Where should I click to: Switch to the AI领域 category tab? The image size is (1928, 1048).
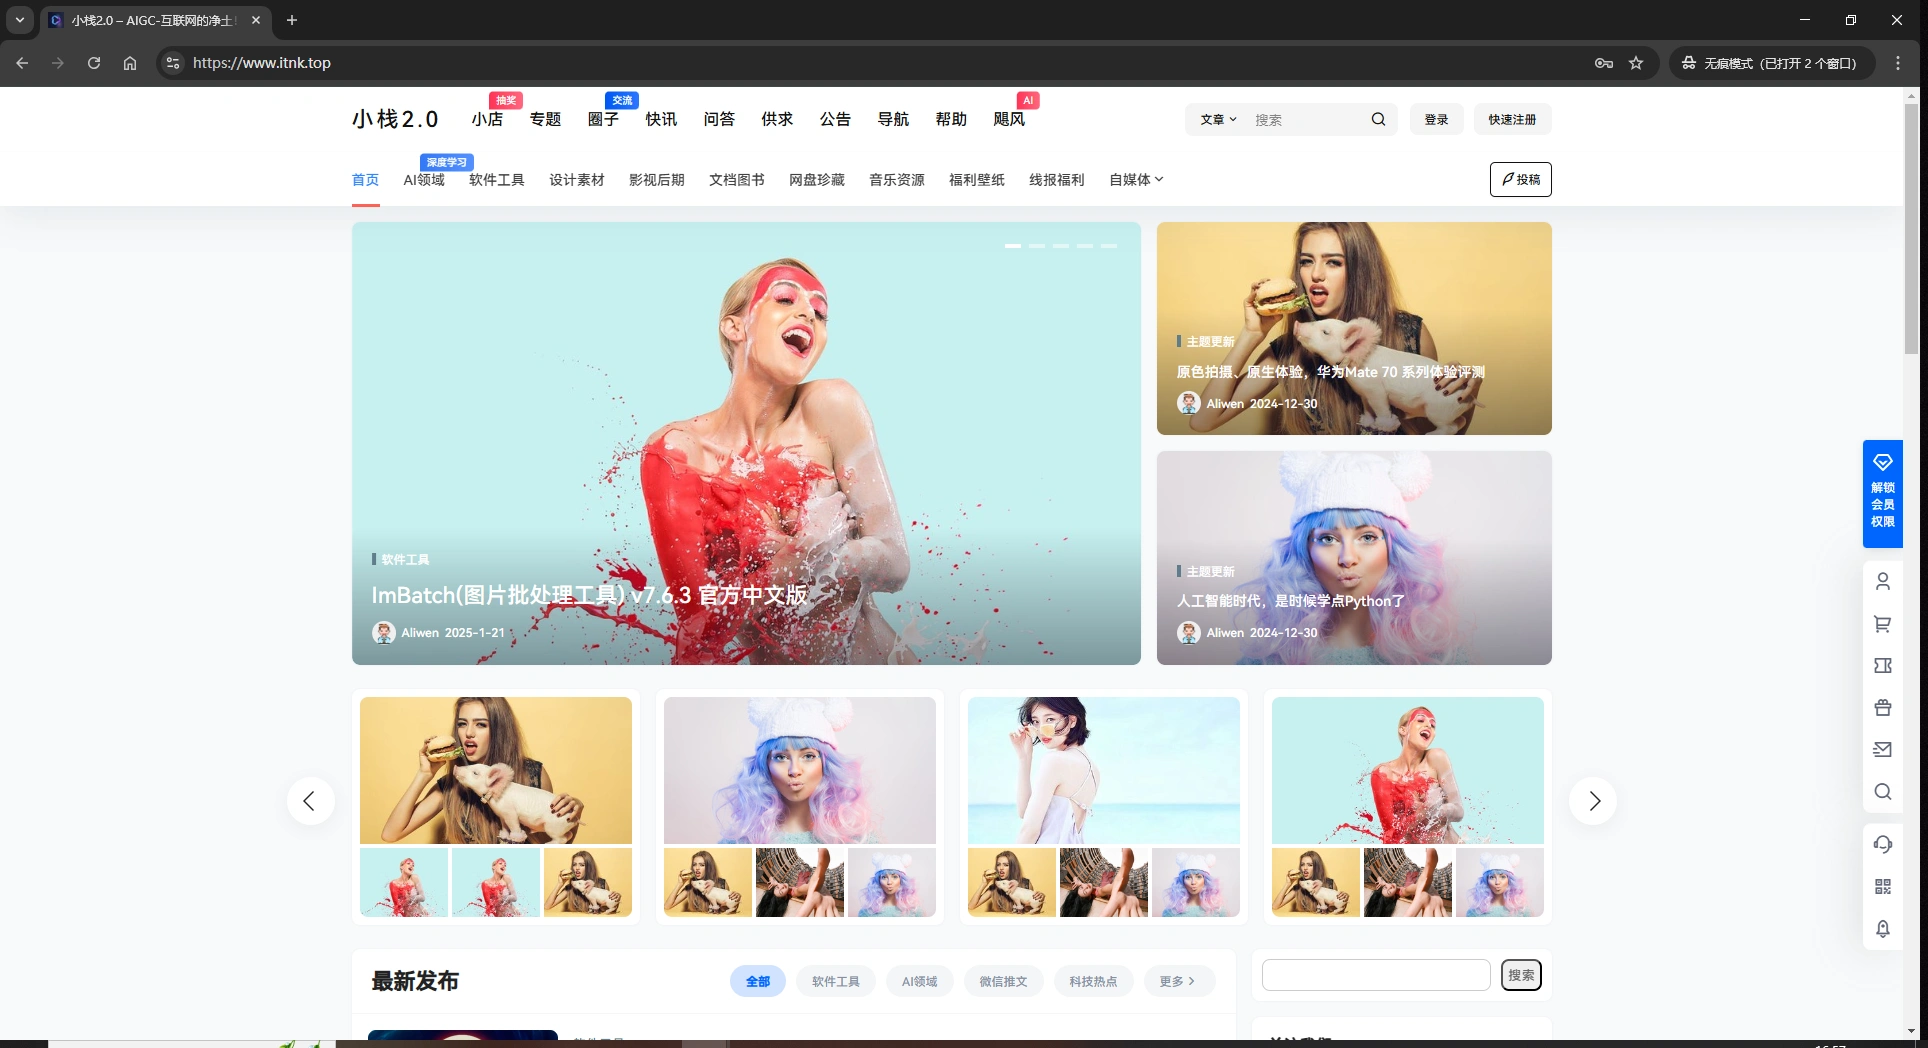pyautogui.click(x=424, y=180)
